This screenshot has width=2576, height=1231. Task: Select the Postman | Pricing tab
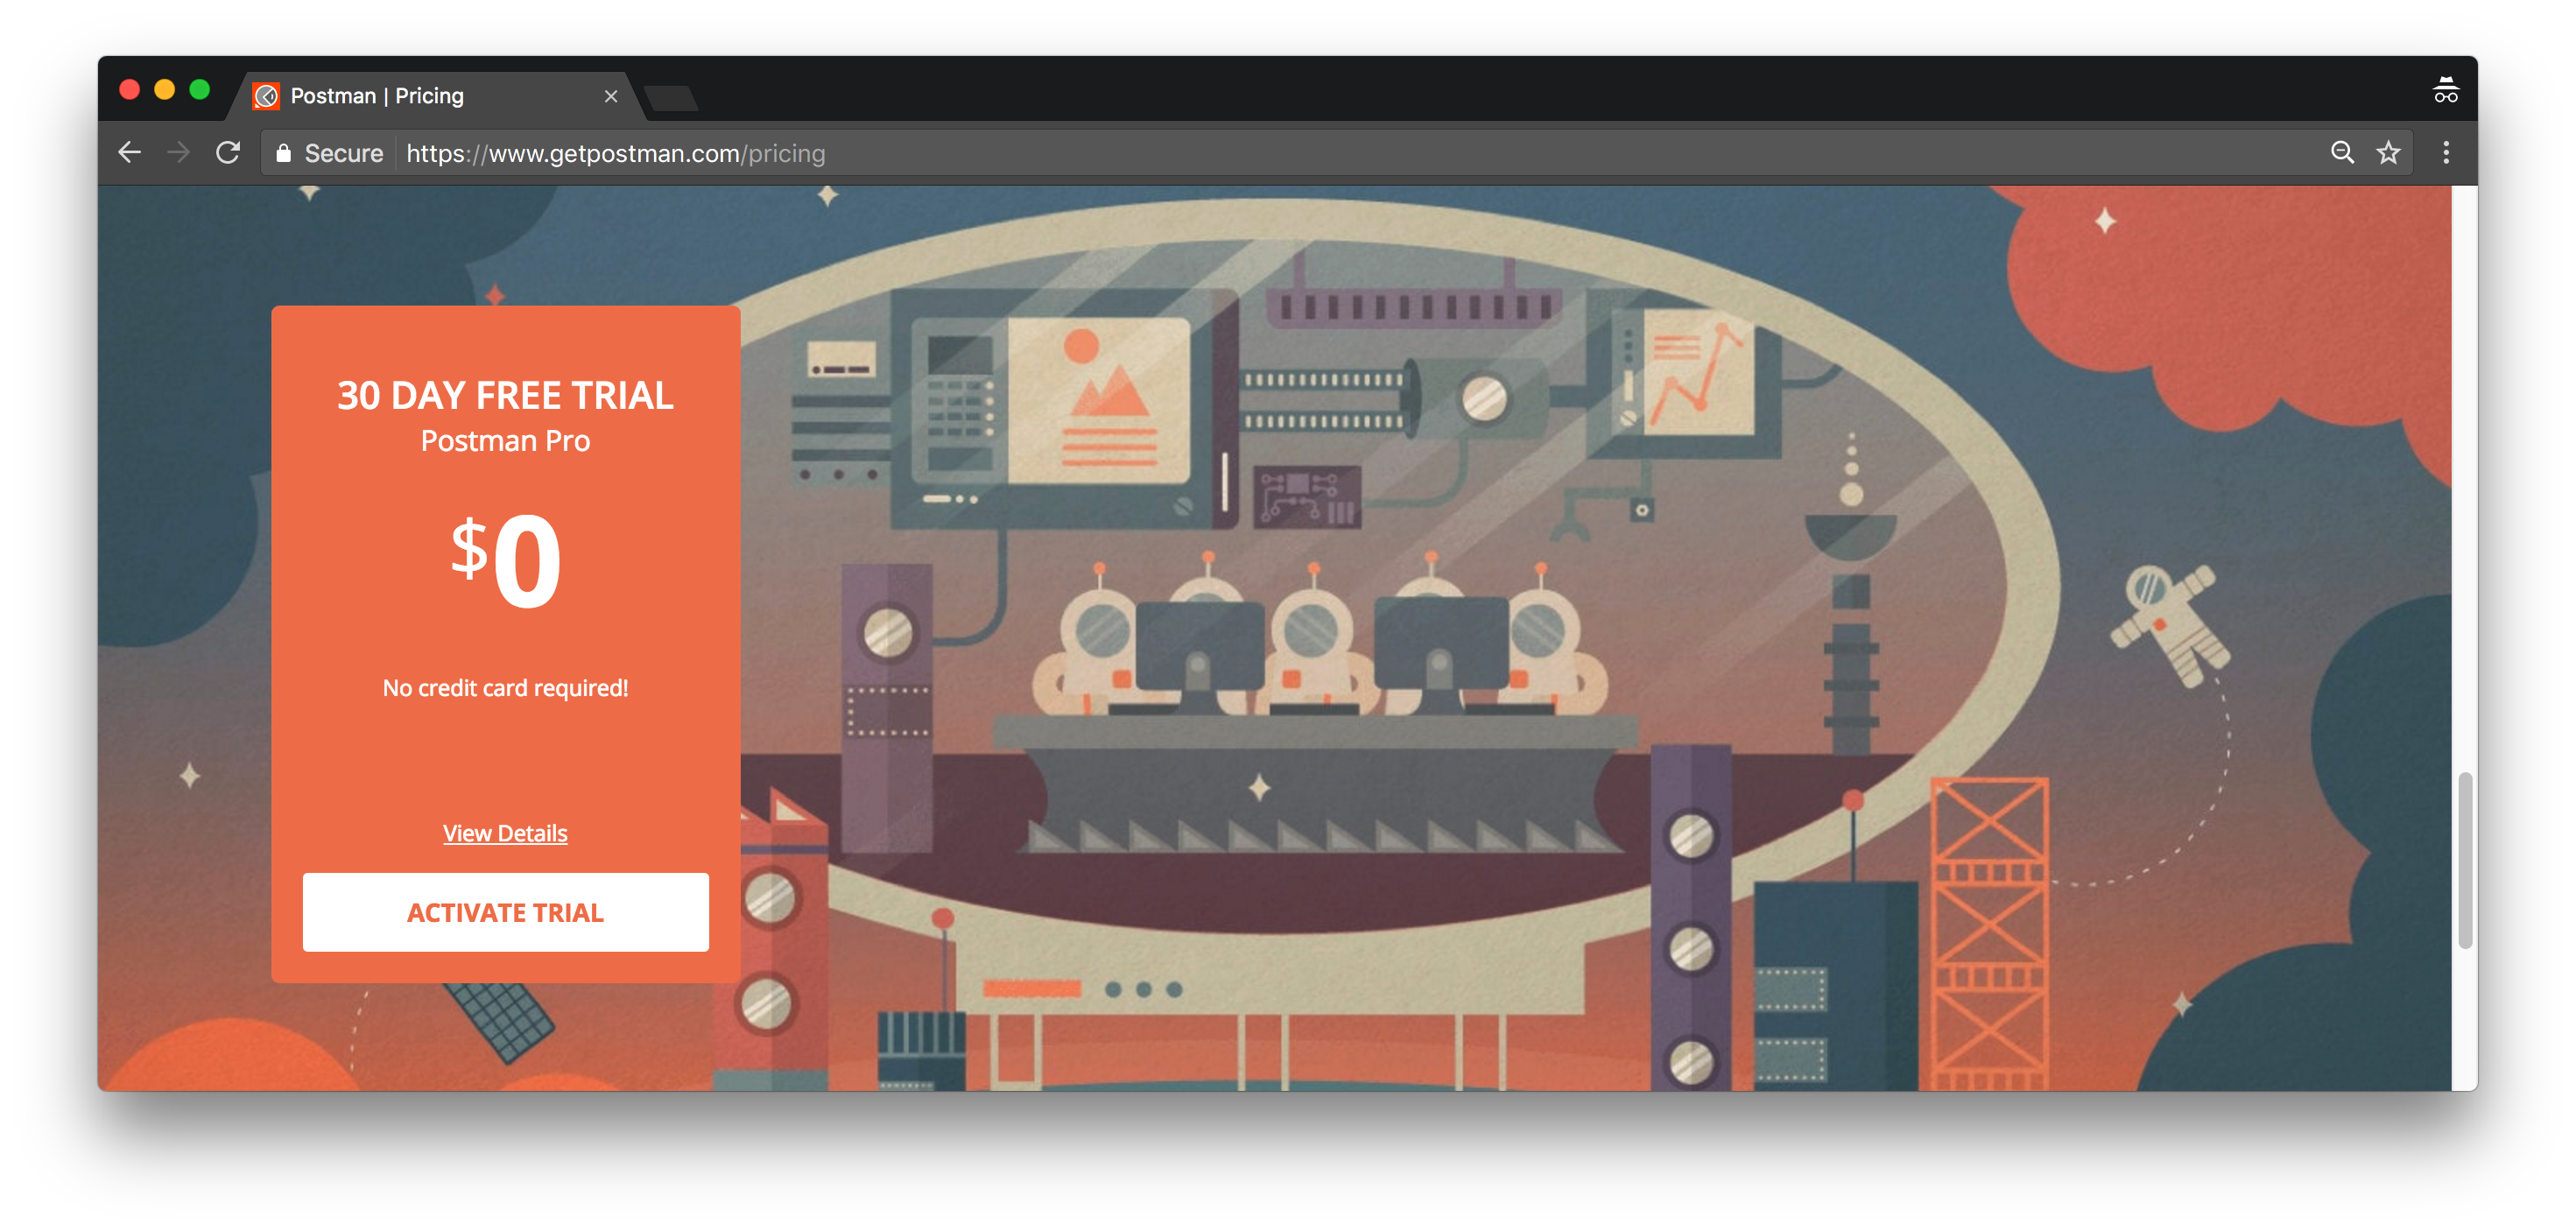click(x=437, y=96)
